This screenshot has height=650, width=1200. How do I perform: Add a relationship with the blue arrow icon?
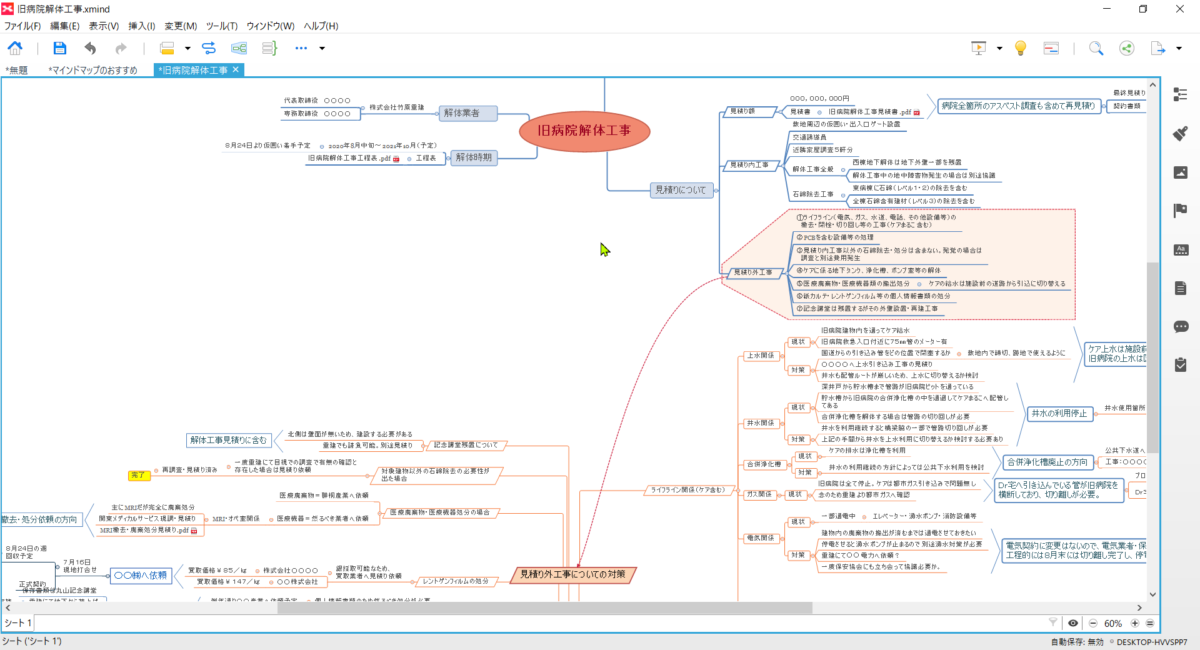tap(210, 48)
